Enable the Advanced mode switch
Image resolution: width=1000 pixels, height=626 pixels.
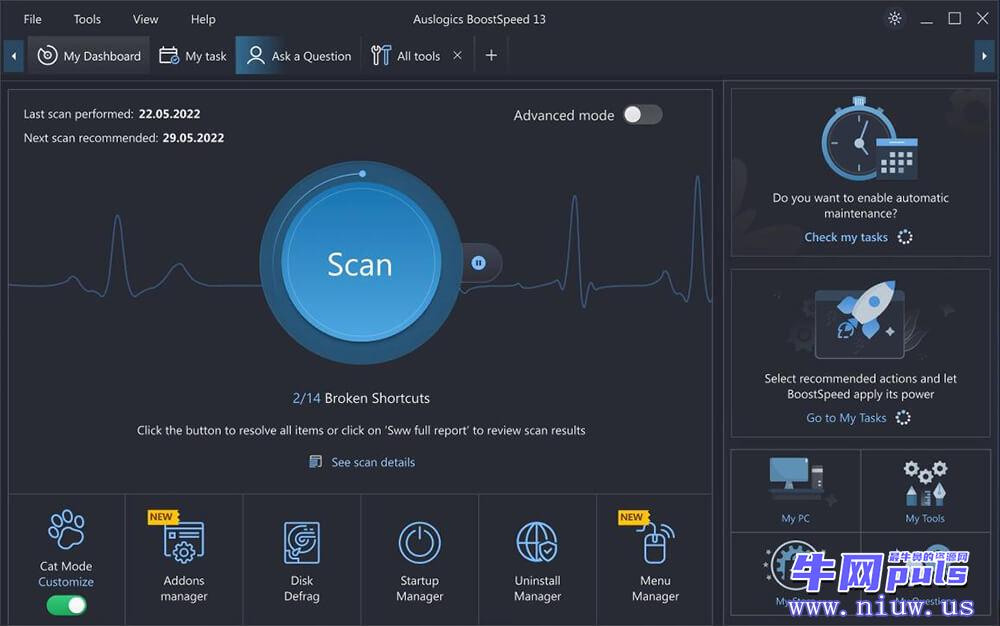(642, 115)
